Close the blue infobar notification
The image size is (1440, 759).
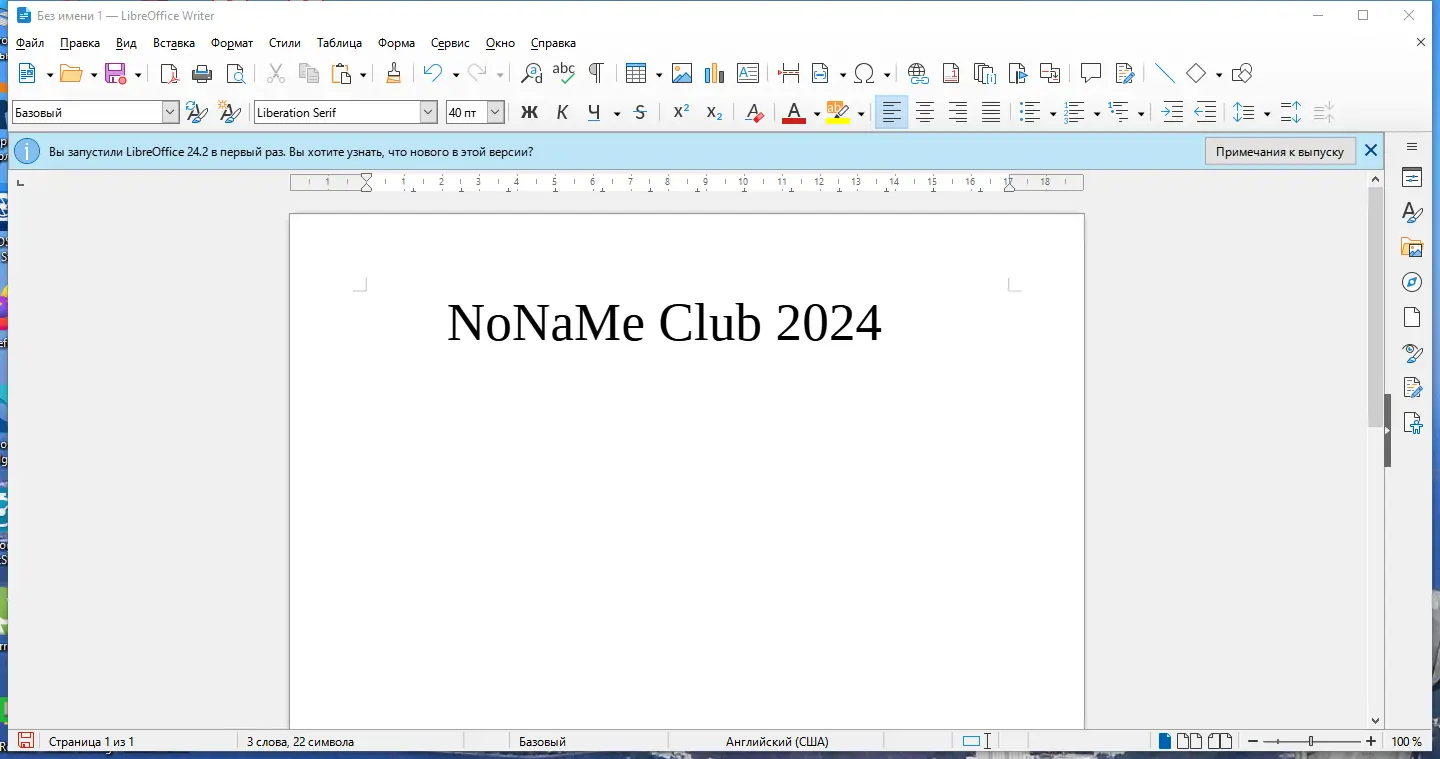(x=1371, y=151)
